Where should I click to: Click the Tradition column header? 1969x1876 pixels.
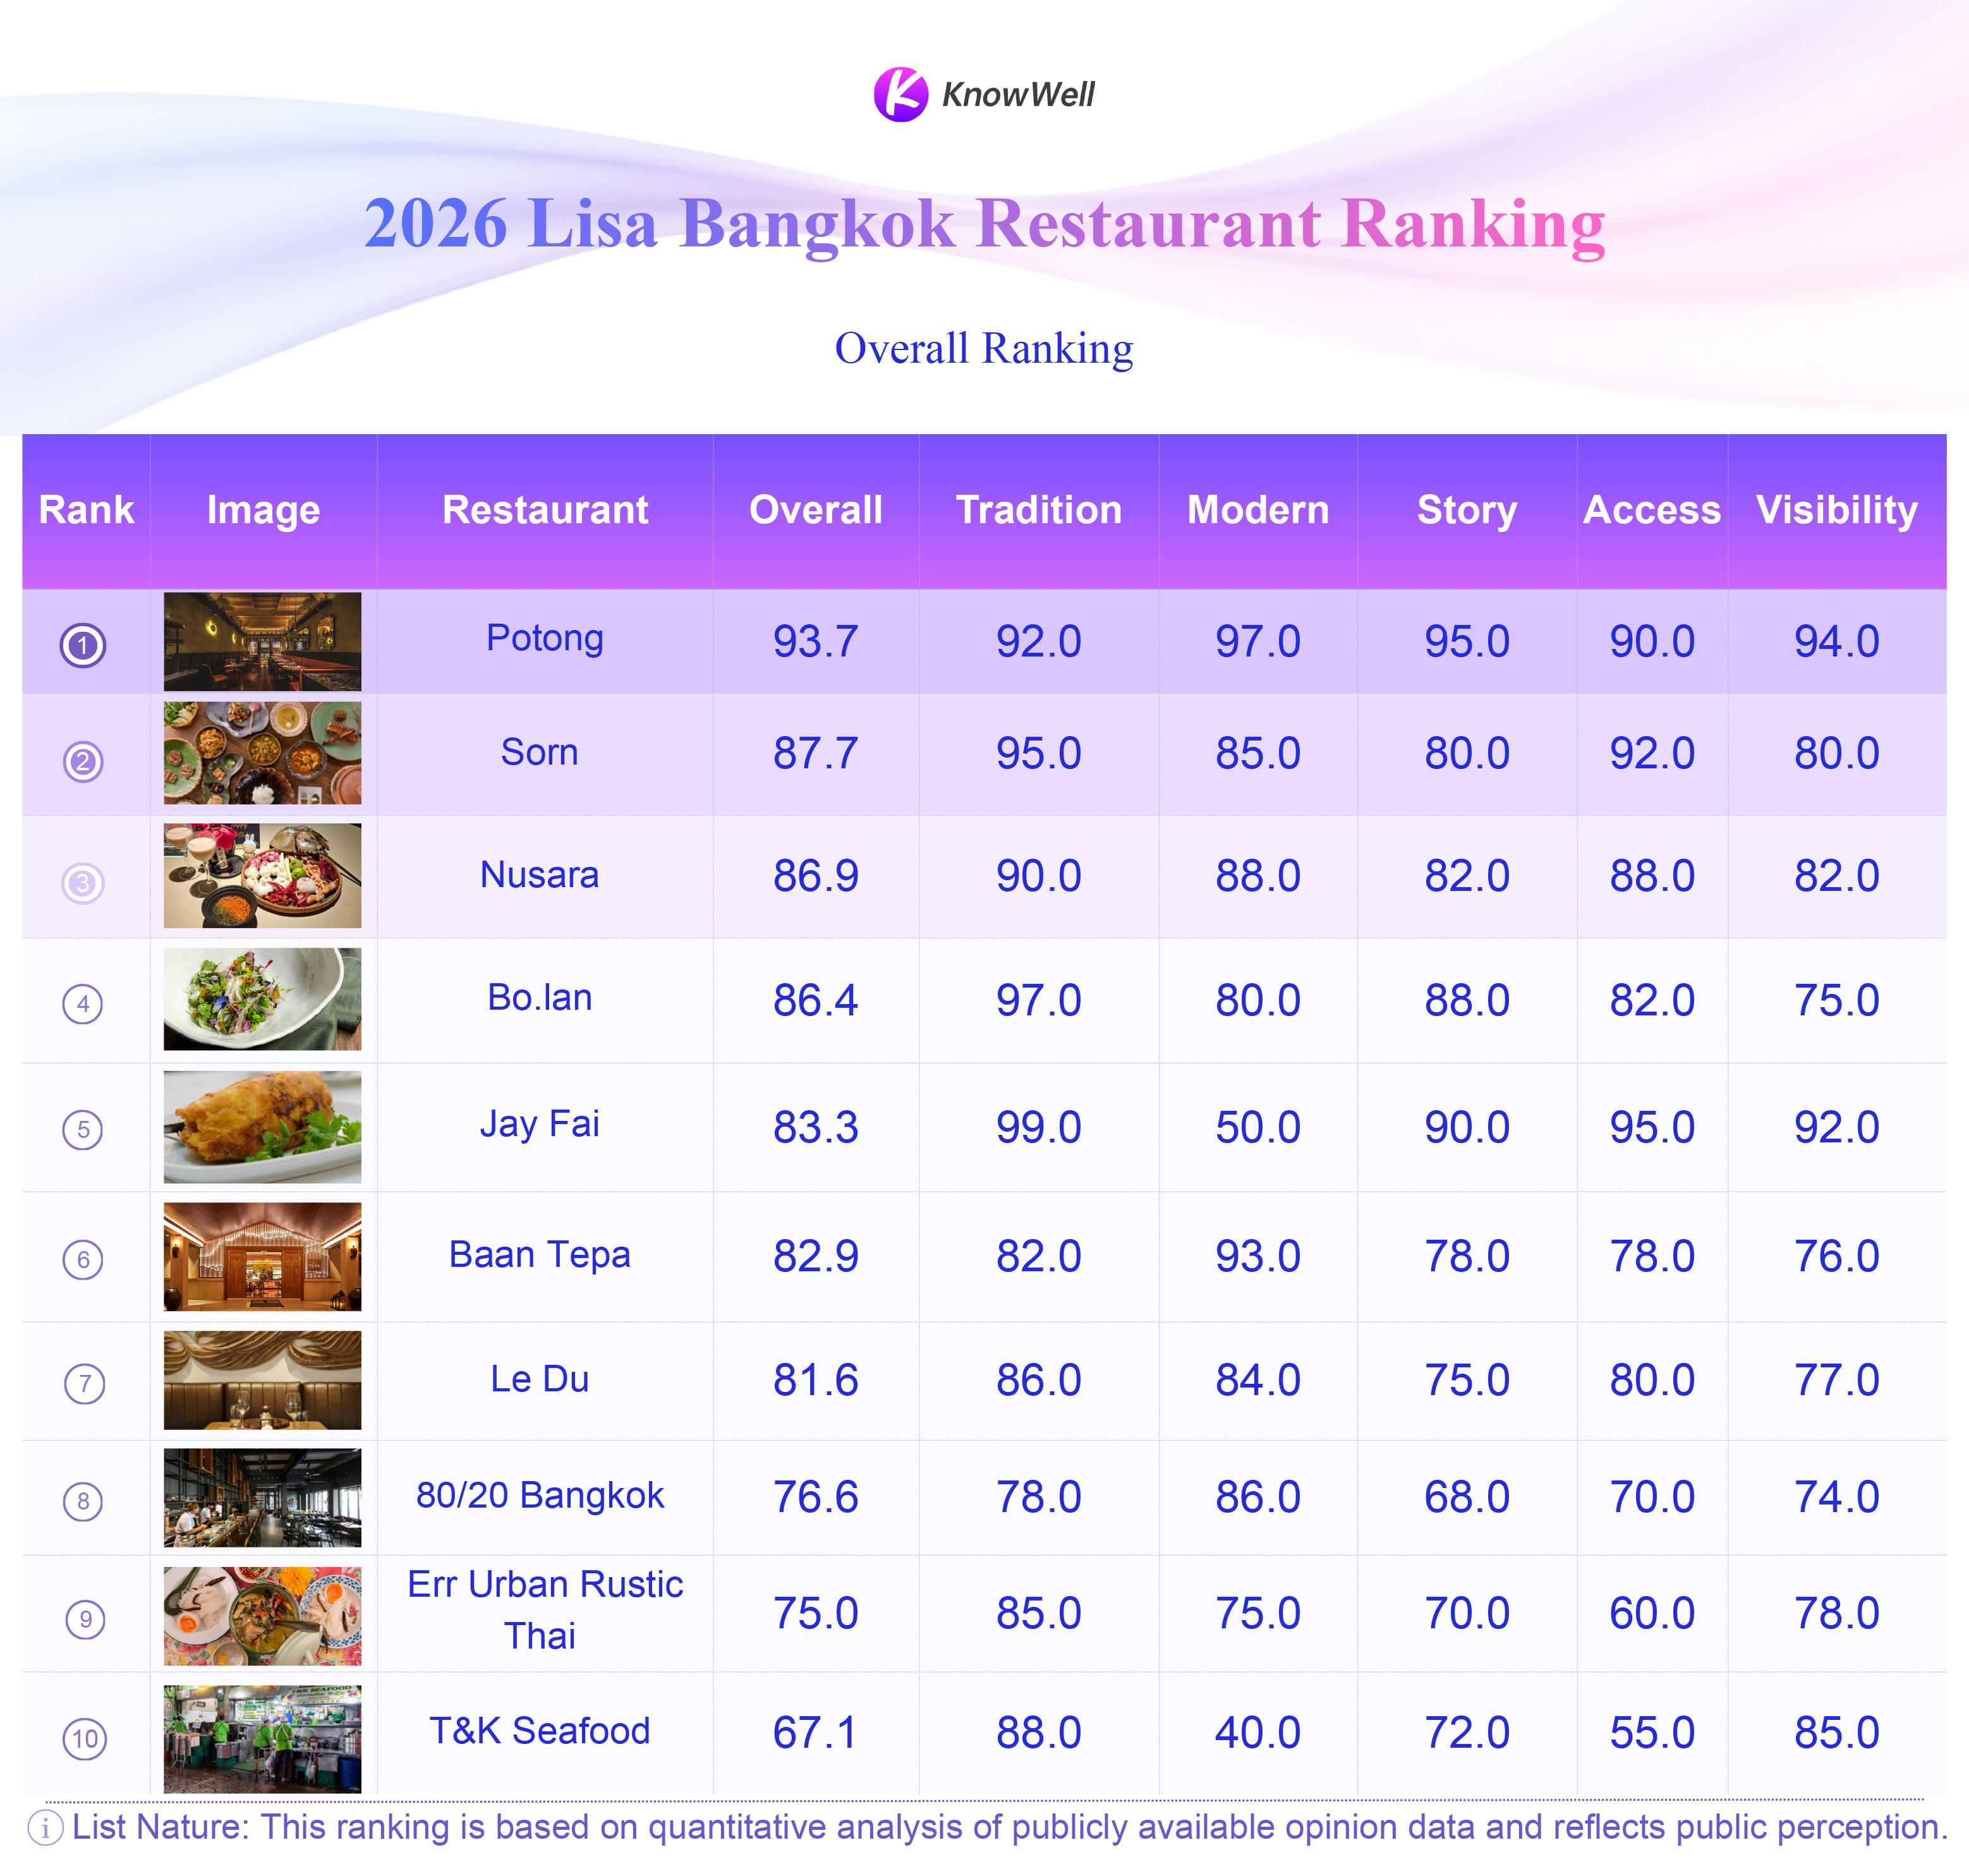pyautogui.click(x=1039, y=510)
